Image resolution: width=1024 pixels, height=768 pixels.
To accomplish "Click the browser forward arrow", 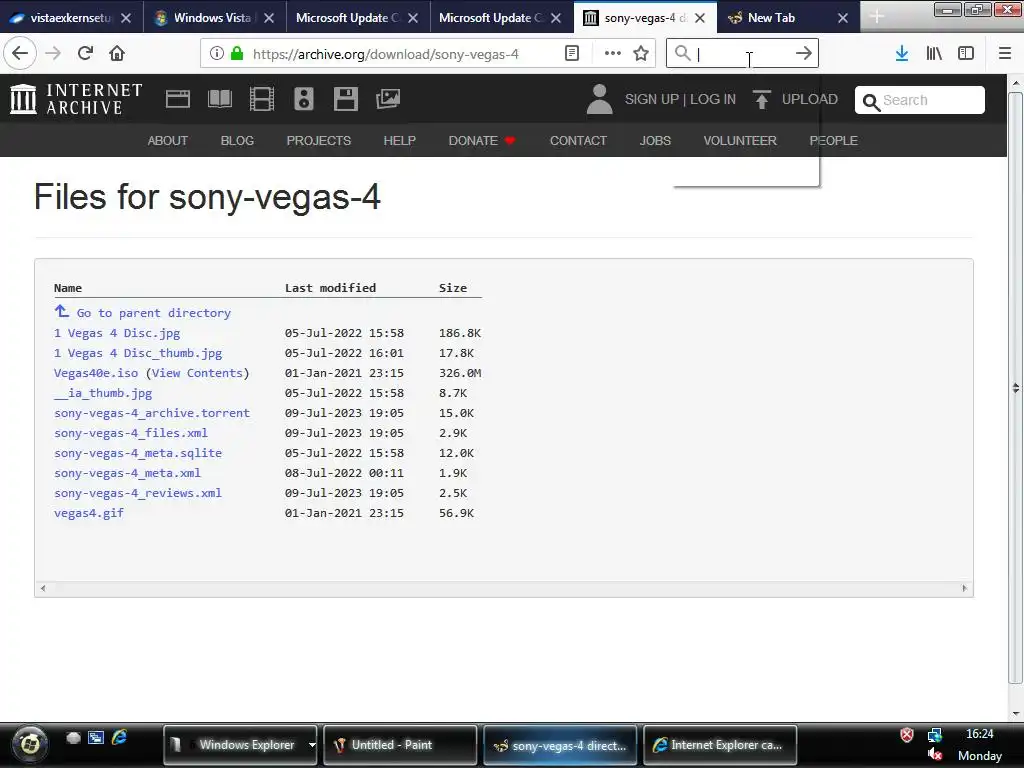I will (x=53, y=53).
